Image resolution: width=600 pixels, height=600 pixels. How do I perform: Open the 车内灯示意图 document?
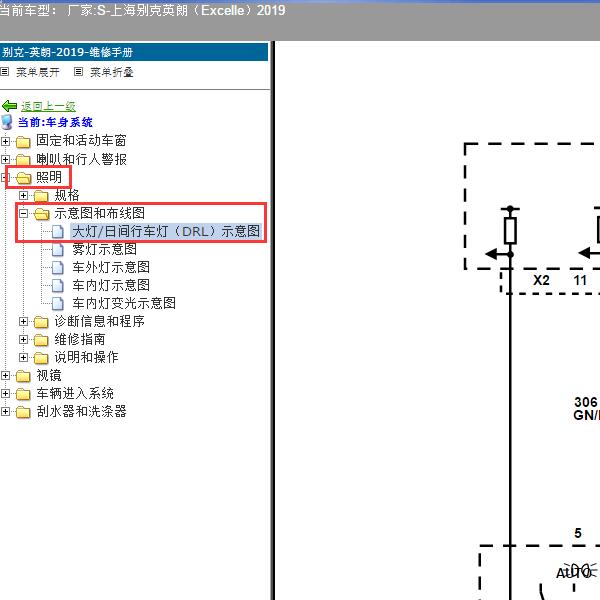coord(111,285)
